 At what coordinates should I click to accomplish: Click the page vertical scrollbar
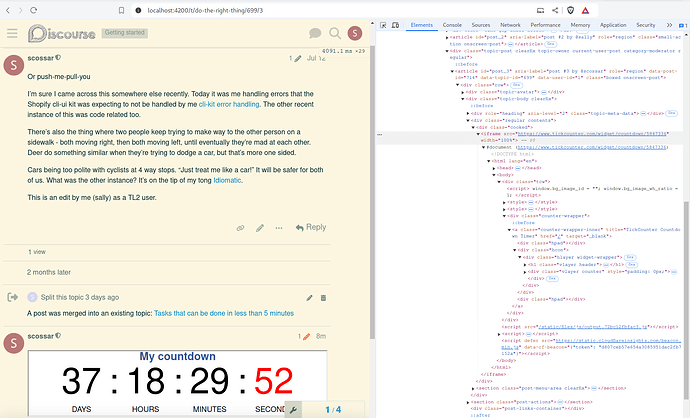pyautogui.click(x=372, y=192)
